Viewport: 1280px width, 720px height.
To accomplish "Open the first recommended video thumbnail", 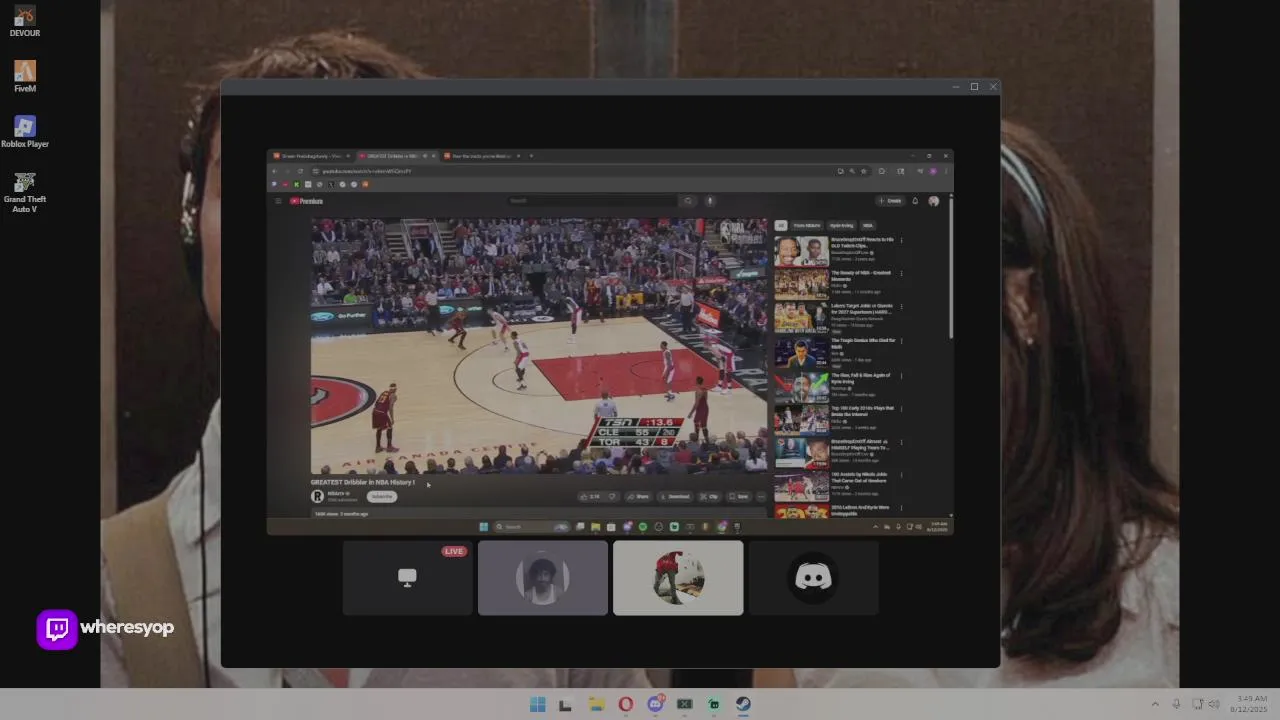I will click(x=801, y=251).
